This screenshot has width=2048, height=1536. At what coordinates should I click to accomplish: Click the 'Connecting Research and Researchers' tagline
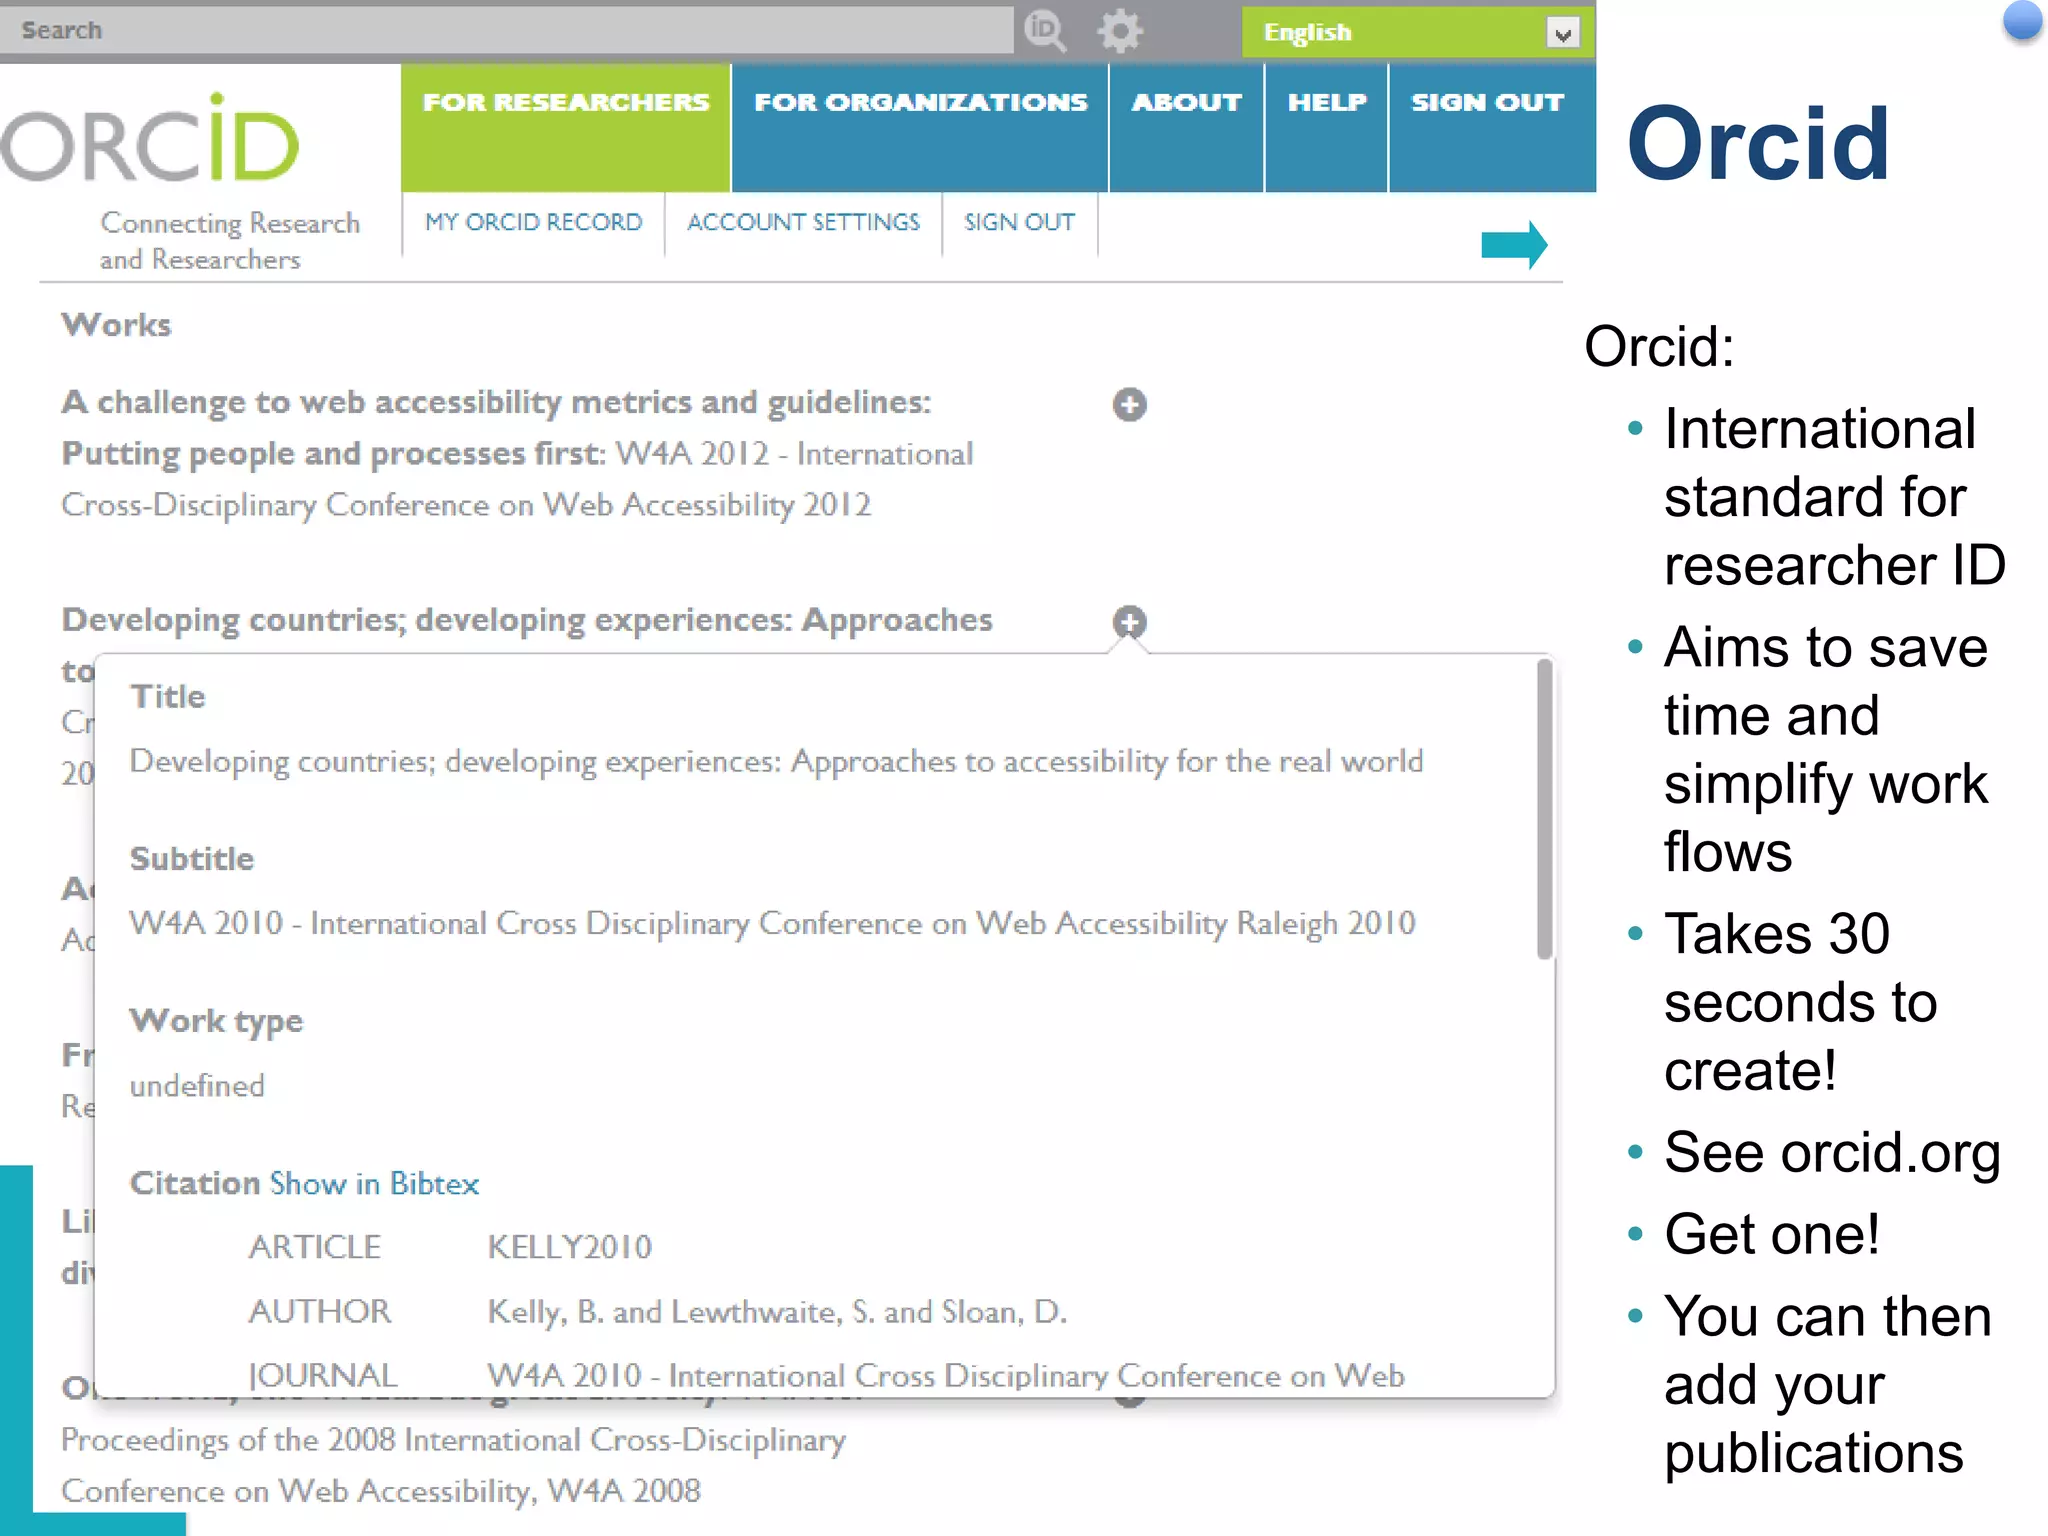click(x=230, y=241)
